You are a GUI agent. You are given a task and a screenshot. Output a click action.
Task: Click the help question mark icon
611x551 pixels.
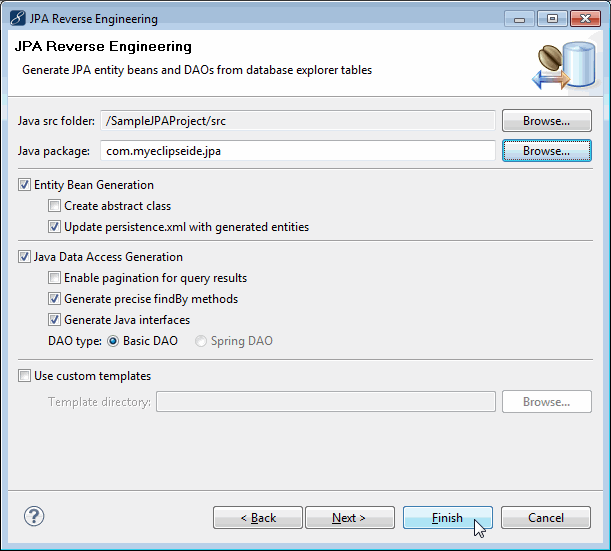34,516
